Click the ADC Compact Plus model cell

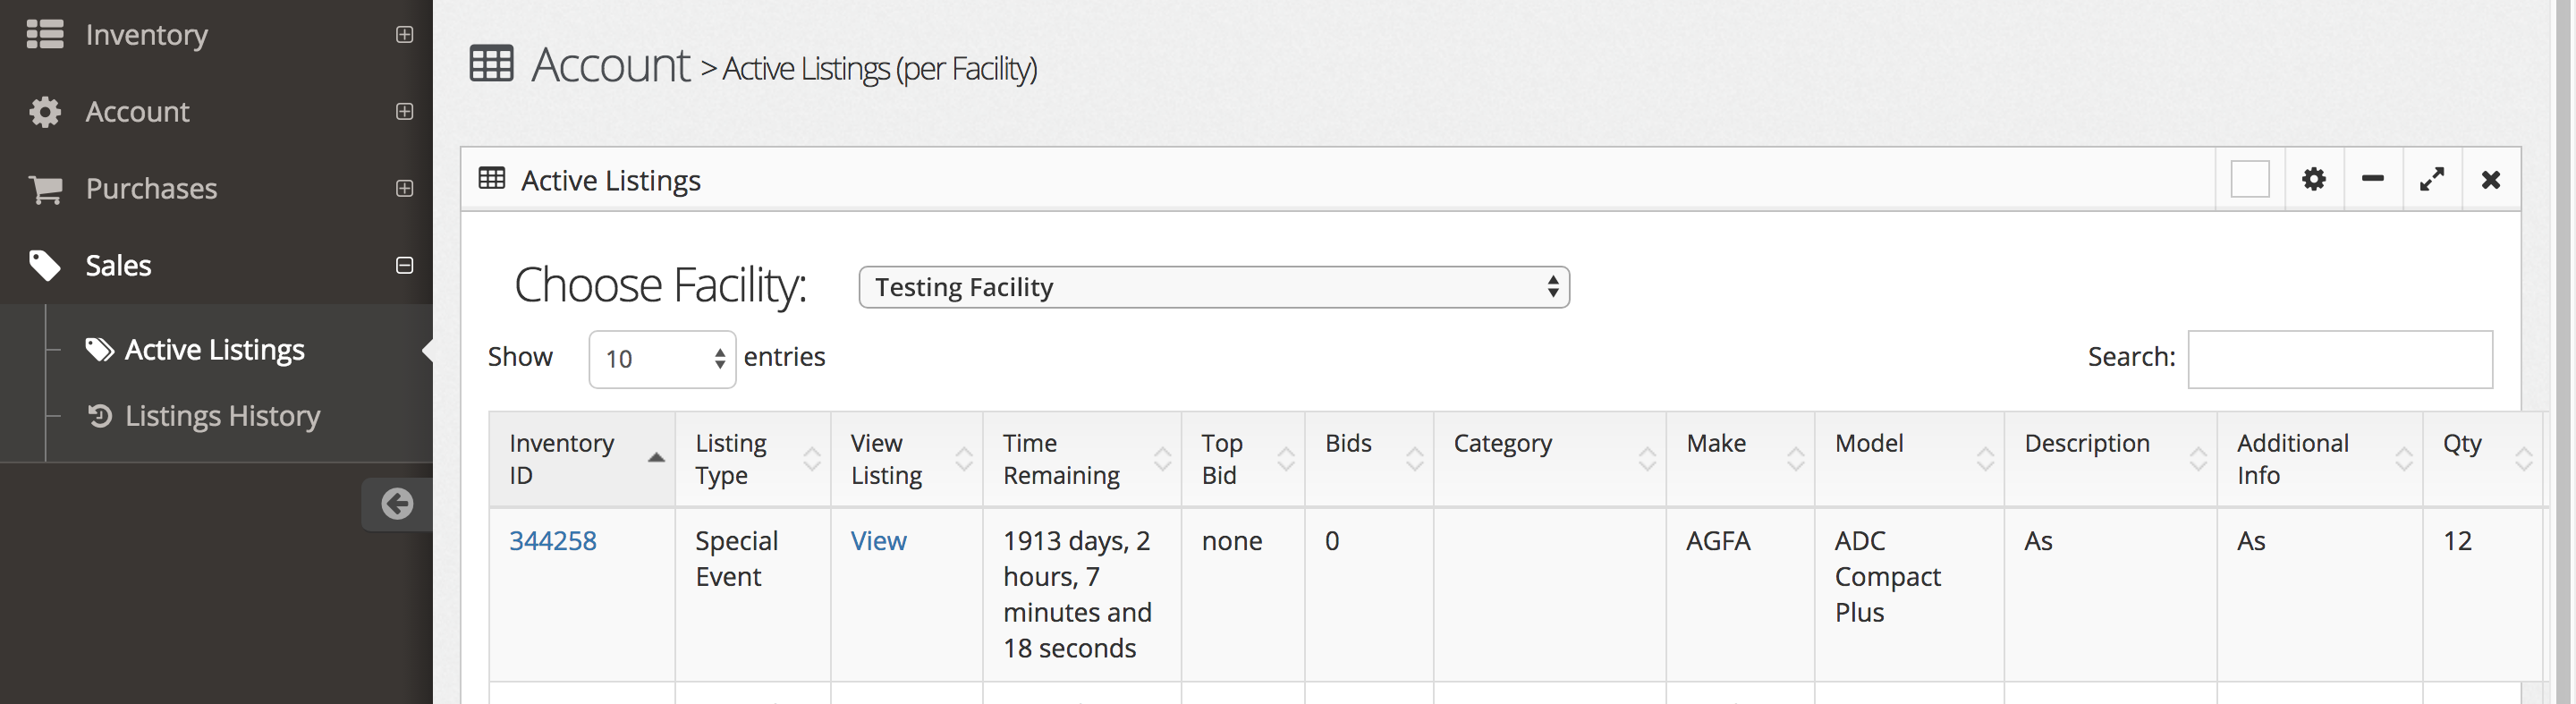click(1910, 594)
